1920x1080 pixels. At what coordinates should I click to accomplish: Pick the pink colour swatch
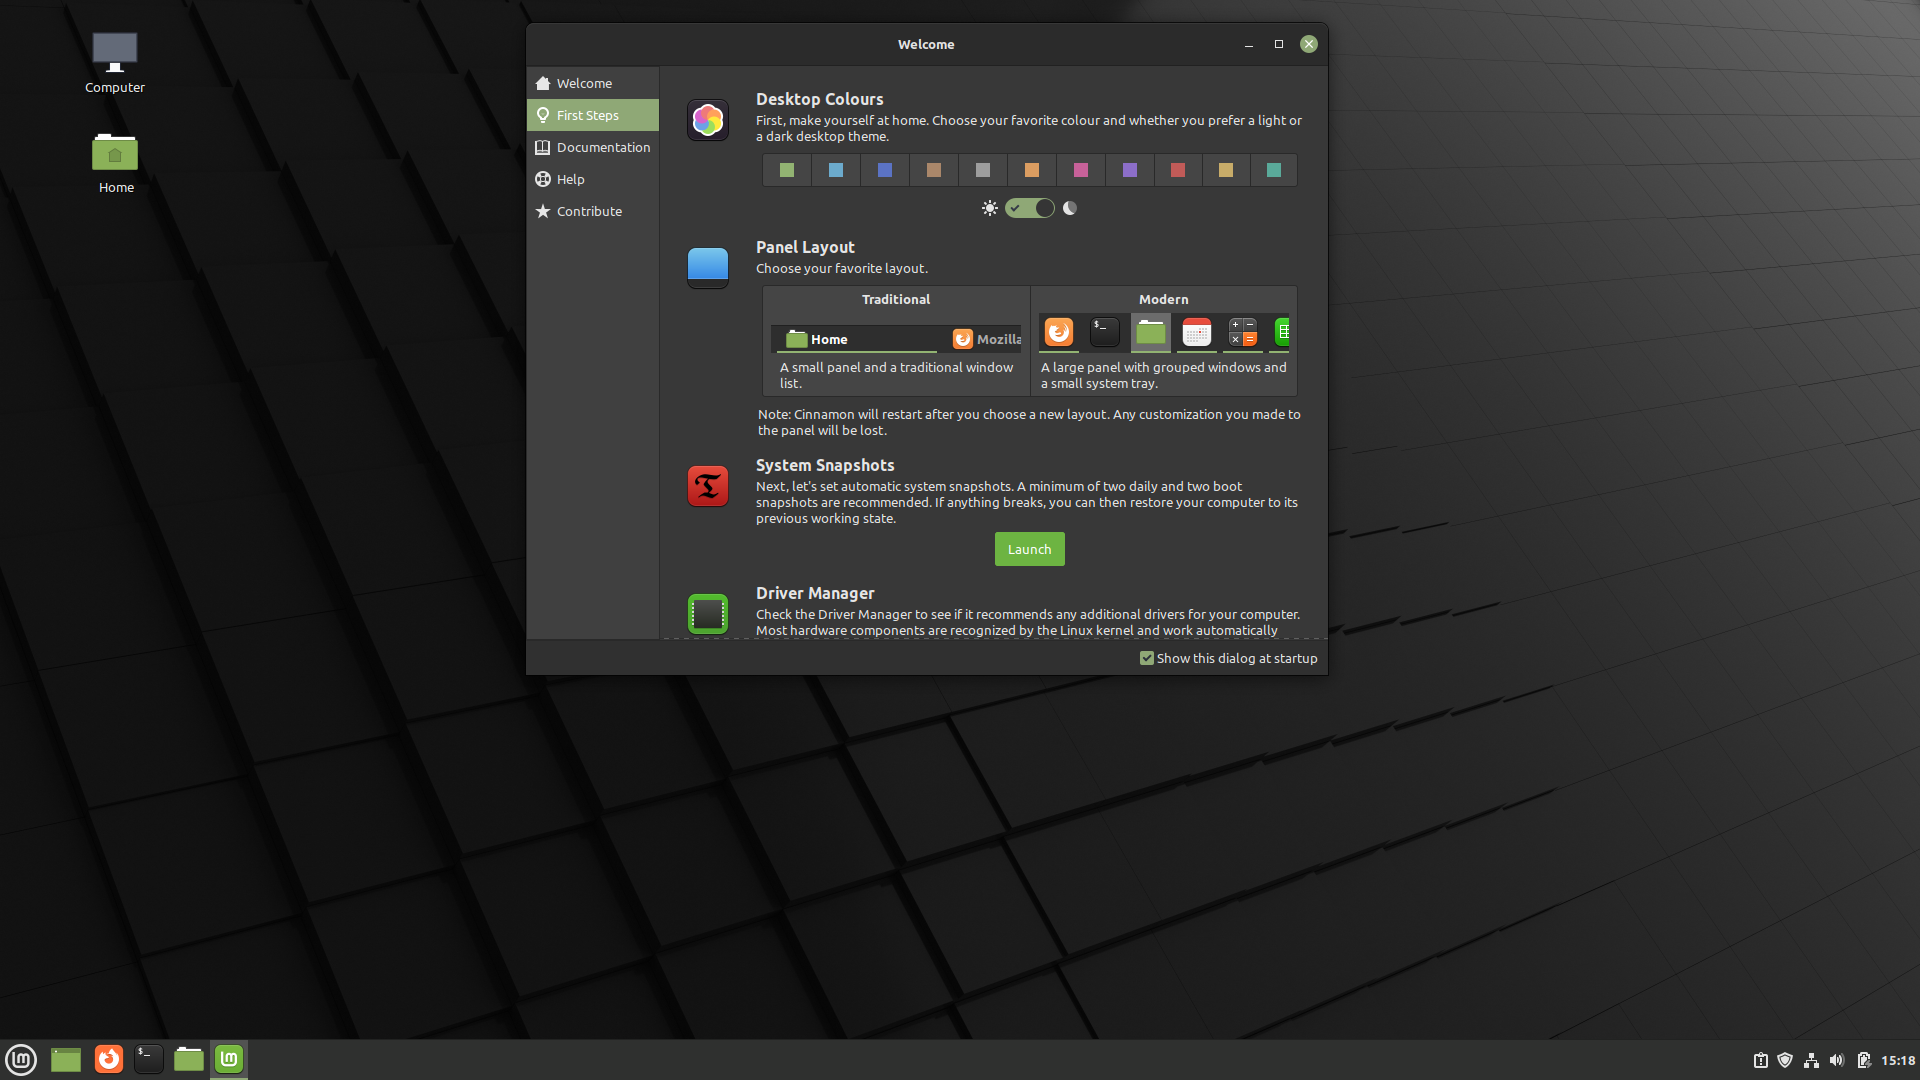pos(1081,170)
